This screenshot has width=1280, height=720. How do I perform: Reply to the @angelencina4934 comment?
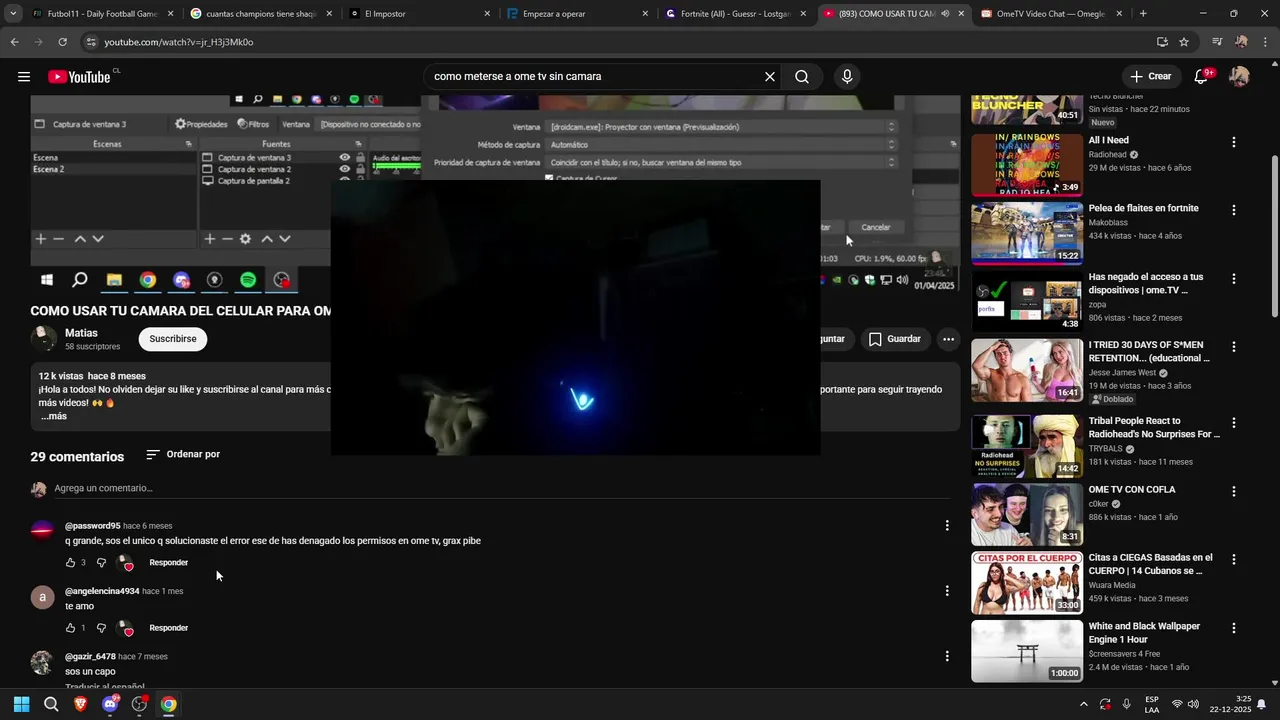pyautogui.click(x=168, y=628)
